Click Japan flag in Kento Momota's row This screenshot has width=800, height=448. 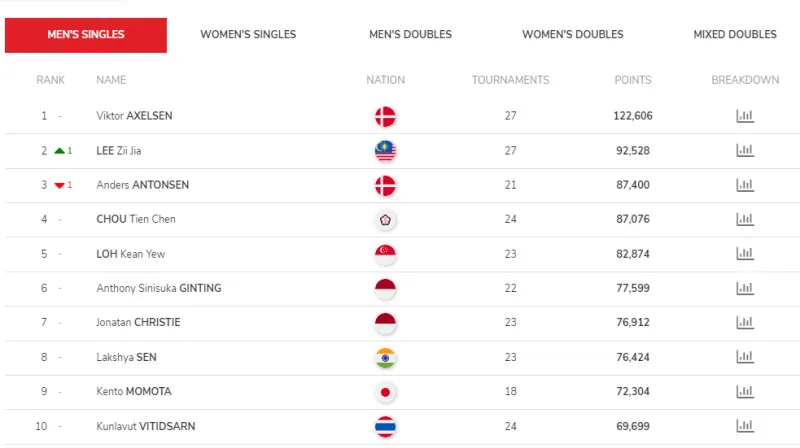[385, 392]
